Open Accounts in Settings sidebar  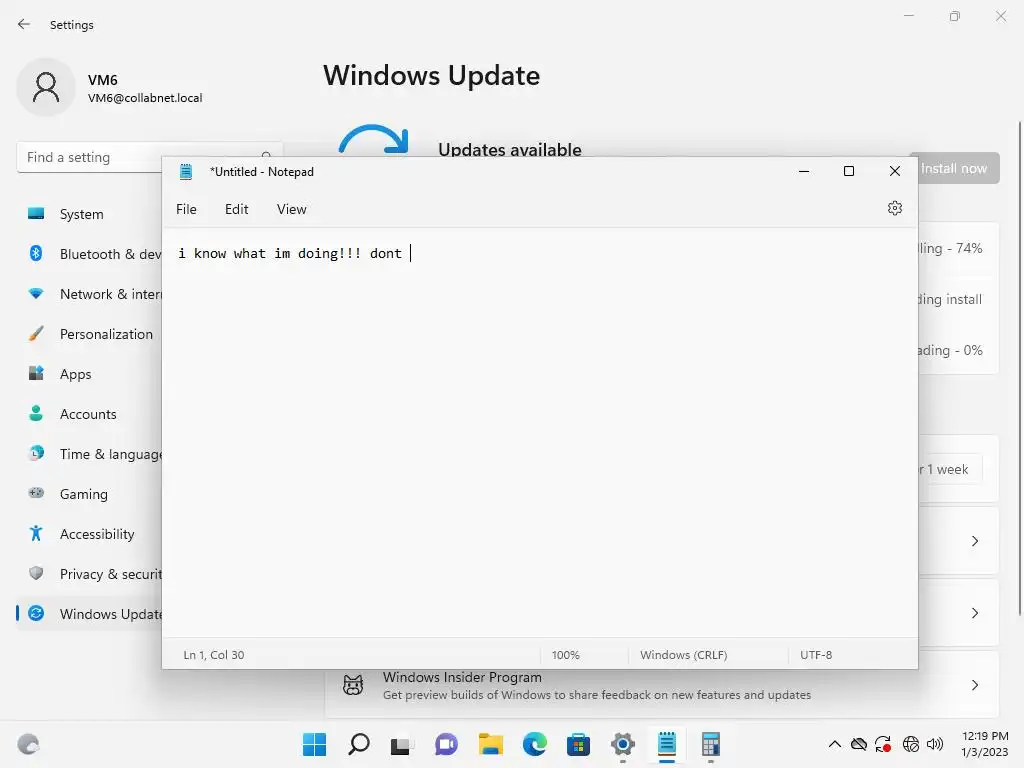[90, 414]
